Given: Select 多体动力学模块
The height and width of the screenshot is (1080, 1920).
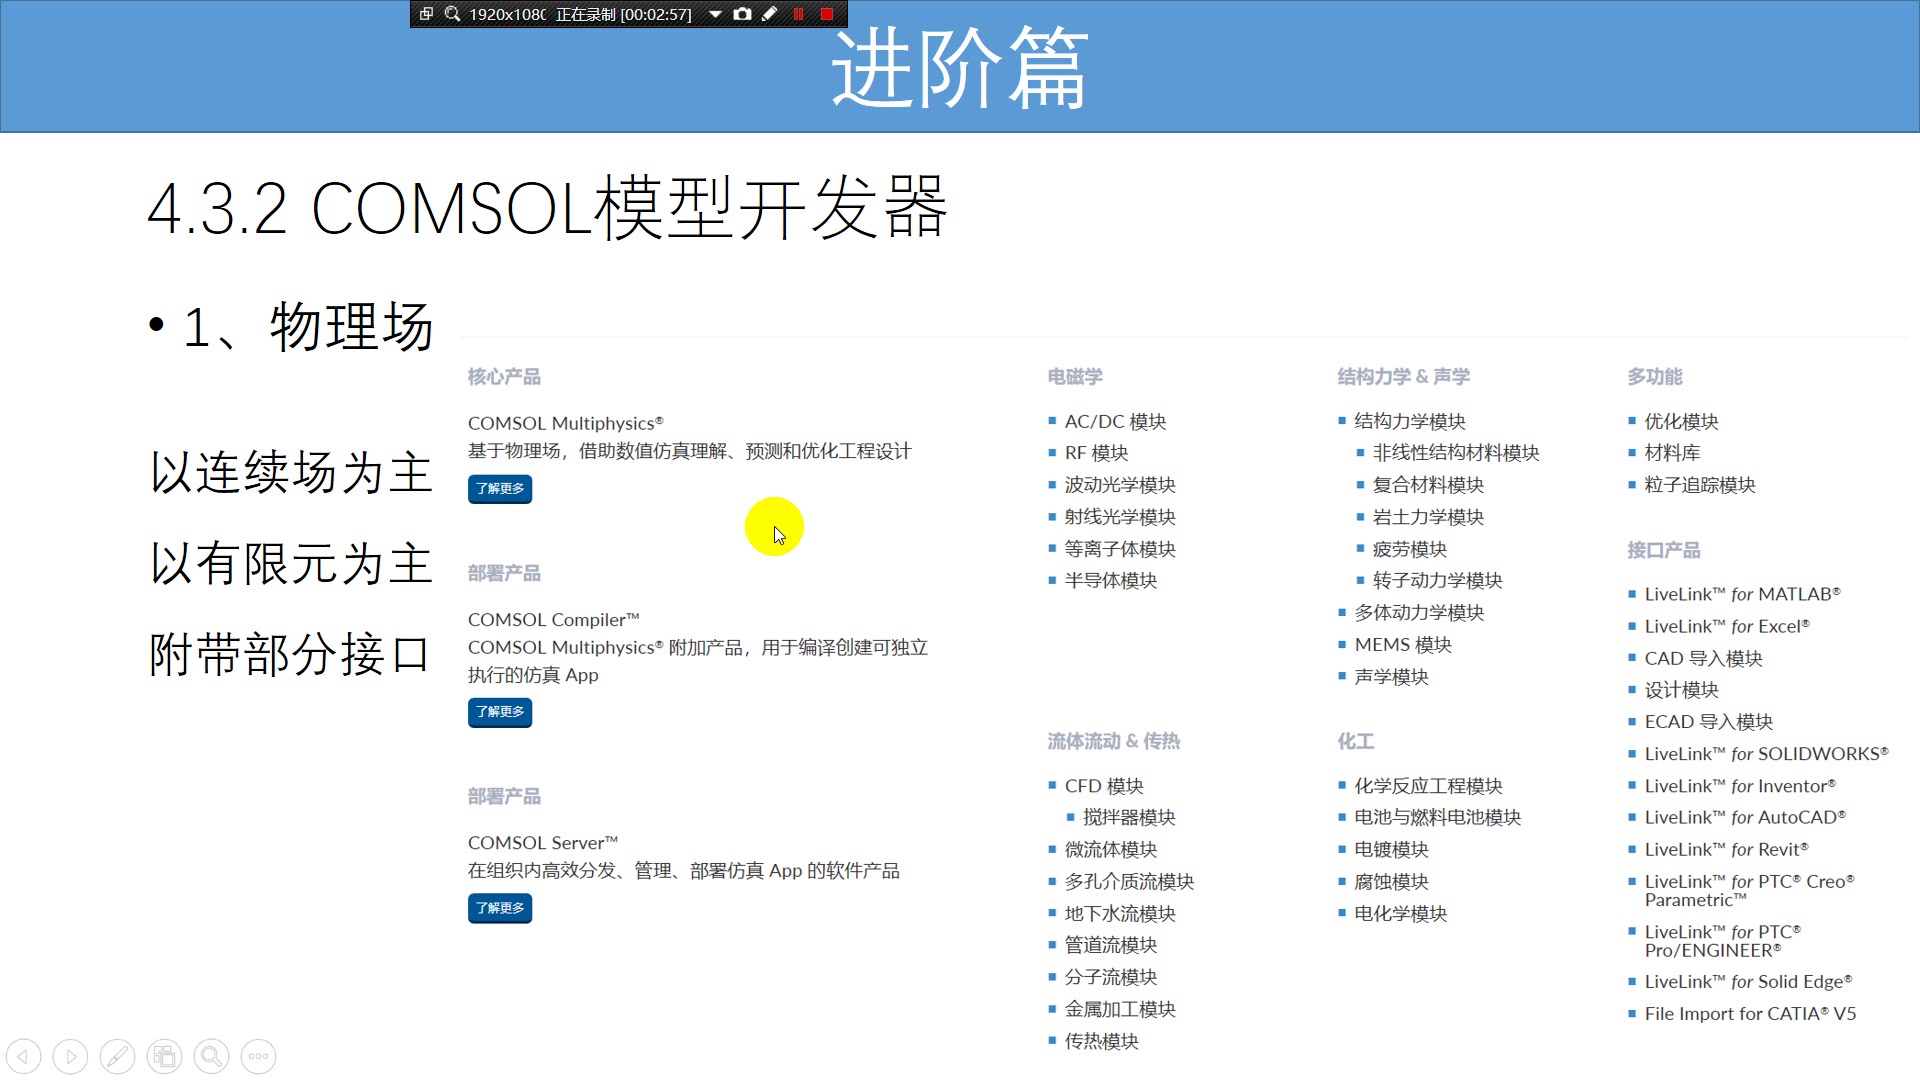Looking at the screenshot, I should (1419, 613).
